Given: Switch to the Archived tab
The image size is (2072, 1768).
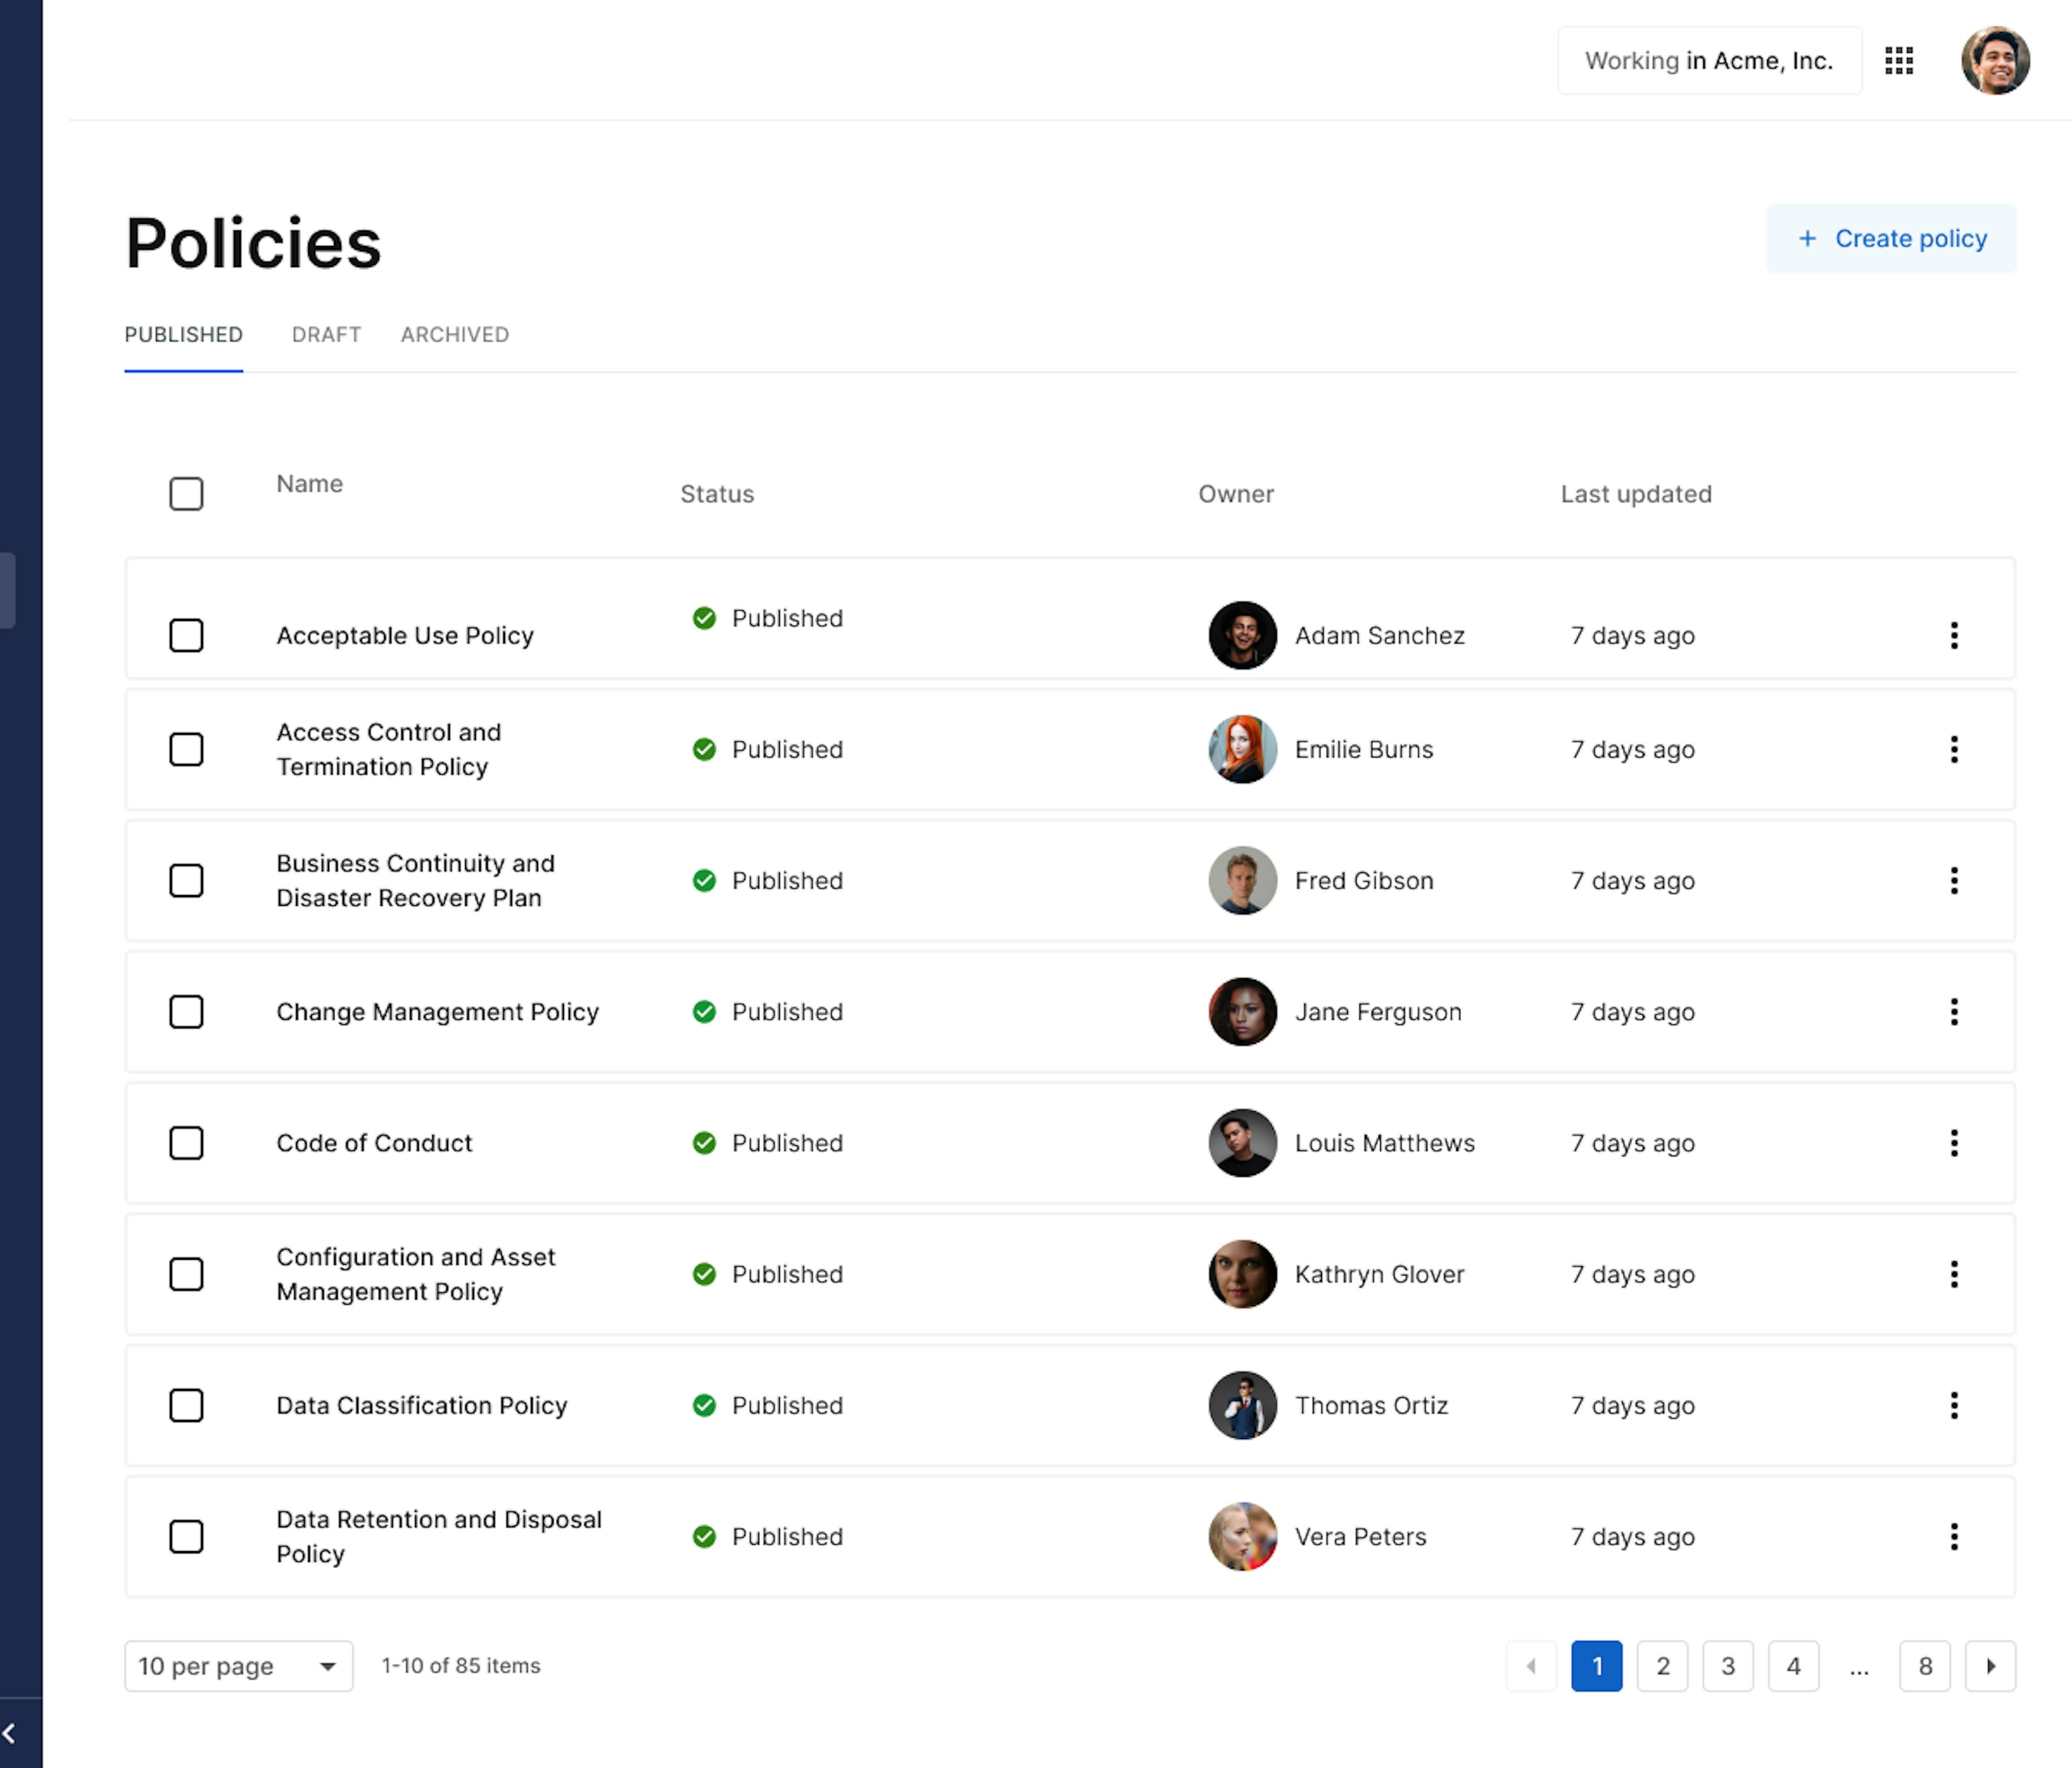Looking at the screenshot, I should point(455,335).
